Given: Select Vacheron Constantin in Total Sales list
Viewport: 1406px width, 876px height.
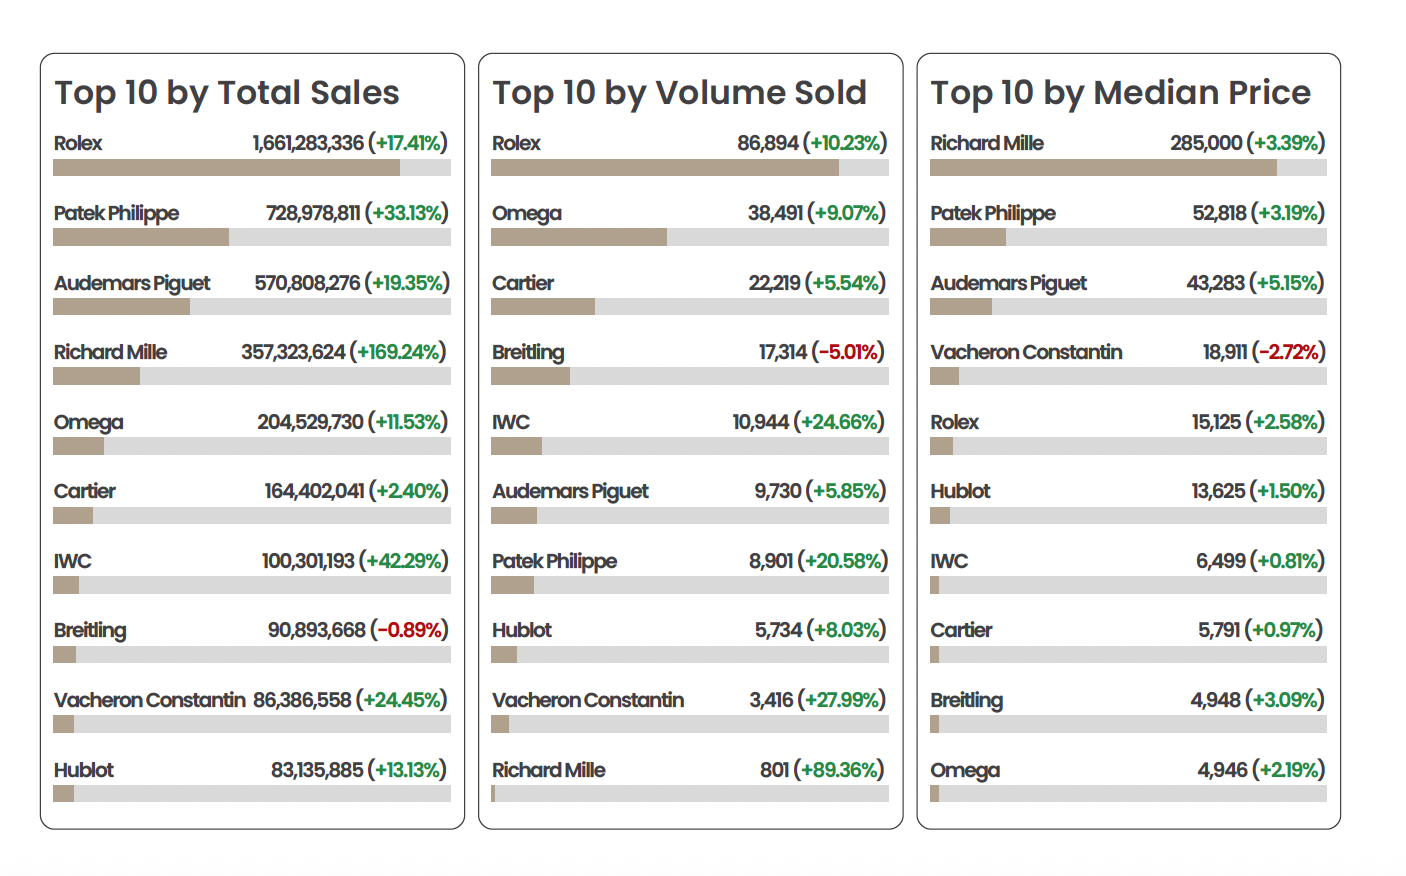Looking at the screenshot, I should (149, 700).
